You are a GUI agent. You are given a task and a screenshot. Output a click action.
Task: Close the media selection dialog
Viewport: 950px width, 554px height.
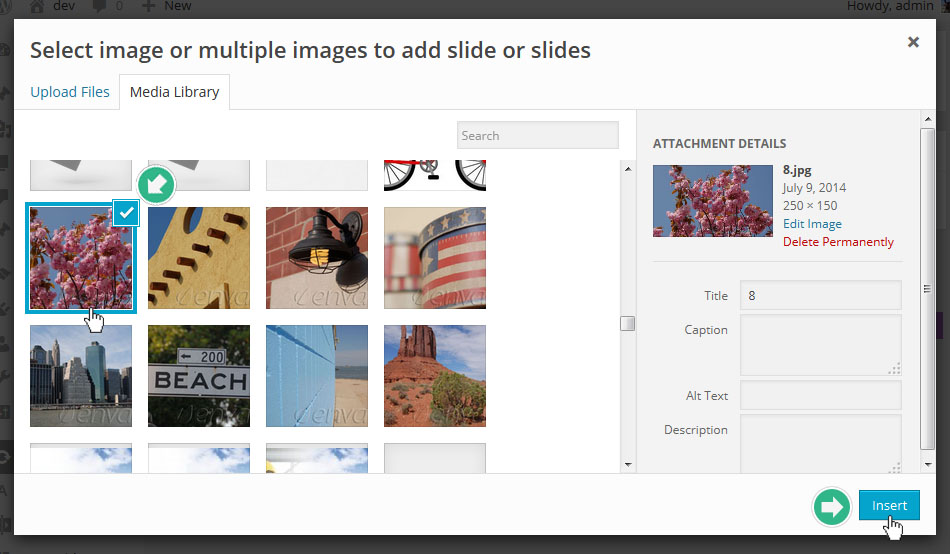[x=912, y=42]
